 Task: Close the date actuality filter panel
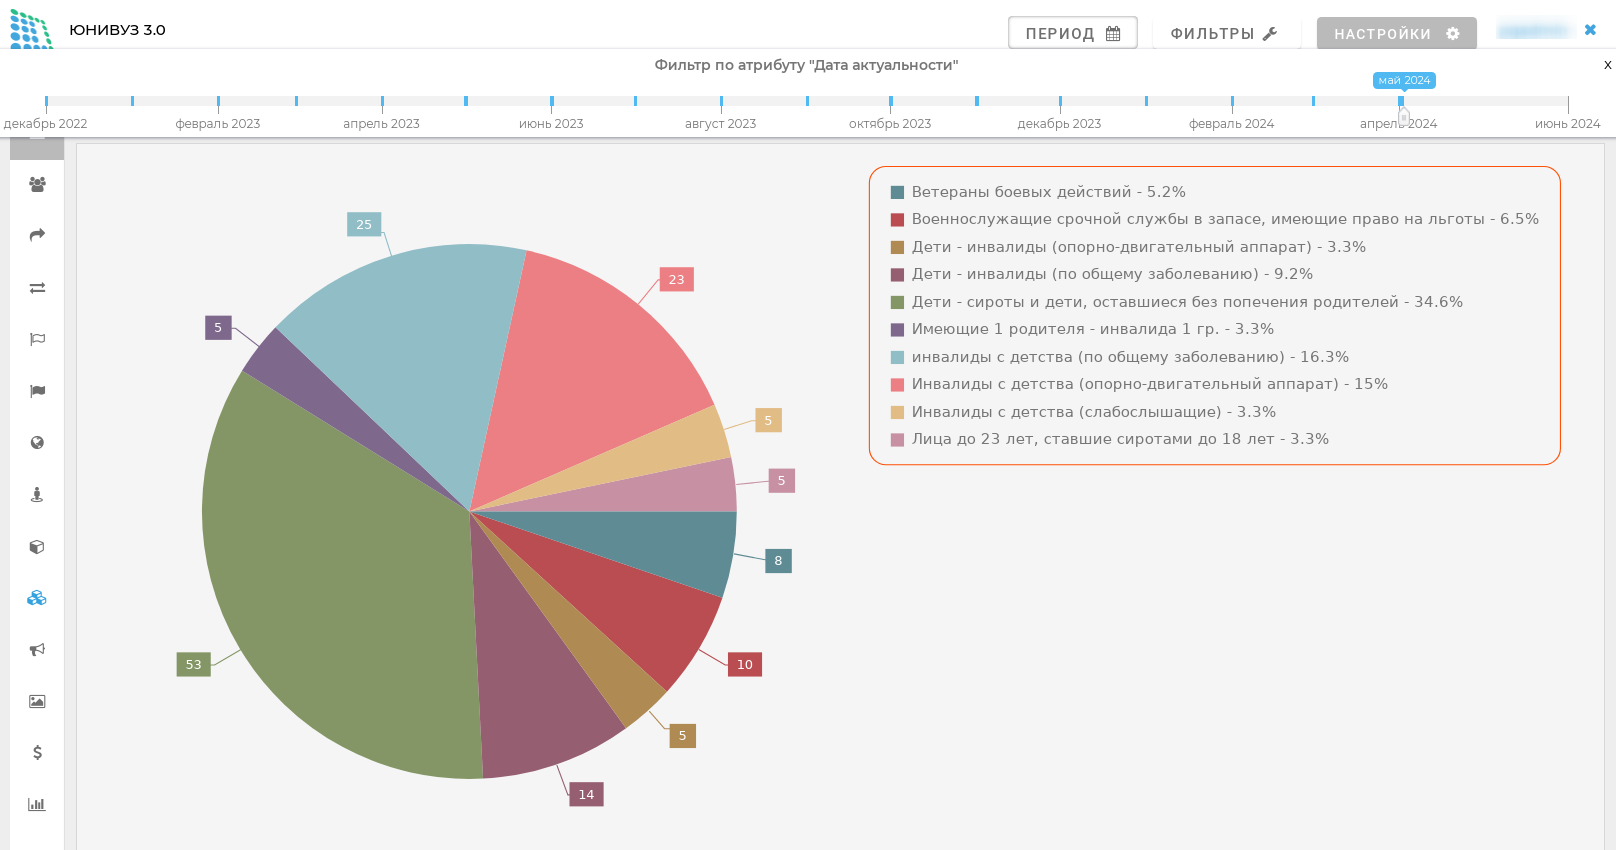click(x=1607, y=65)
